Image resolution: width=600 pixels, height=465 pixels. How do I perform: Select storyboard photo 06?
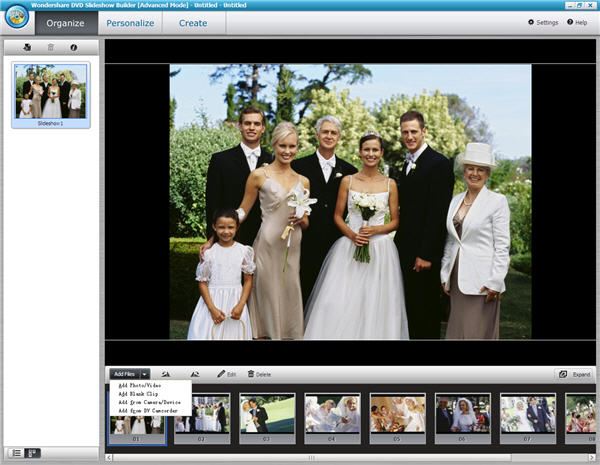click(x=463, y=419)
